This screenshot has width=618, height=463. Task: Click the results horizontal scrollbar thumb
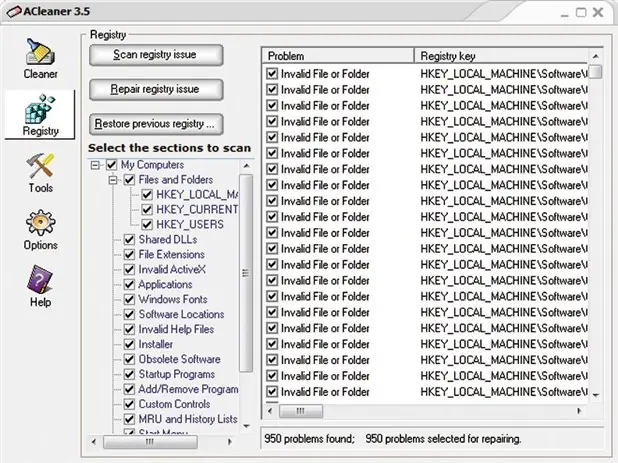301,411
